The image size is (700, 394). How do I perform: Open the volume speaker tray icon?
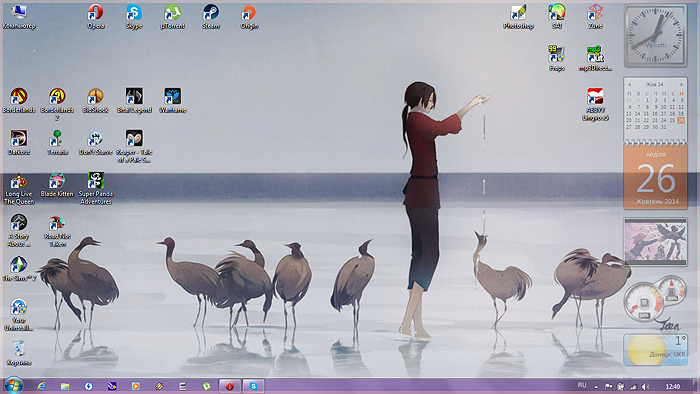645,386
